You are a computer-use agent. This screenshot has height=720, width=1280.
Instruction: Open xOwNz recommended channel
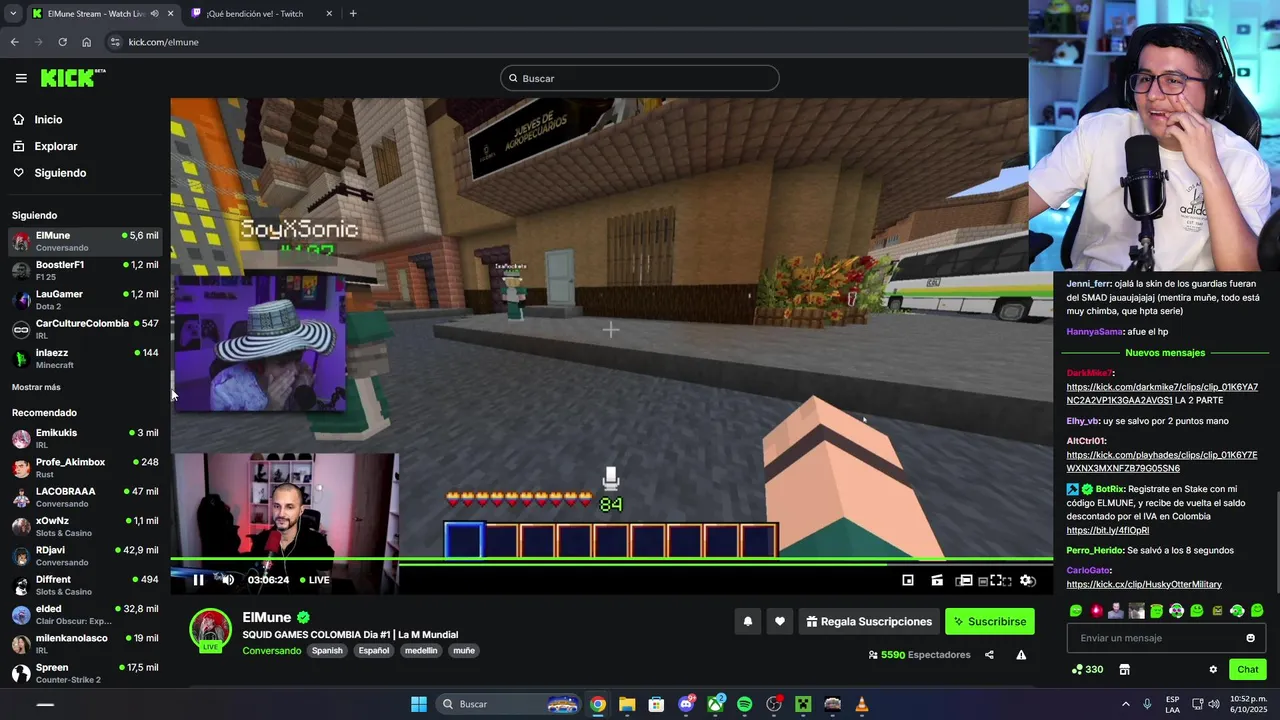pyautogui.click(x=85, y=526)
